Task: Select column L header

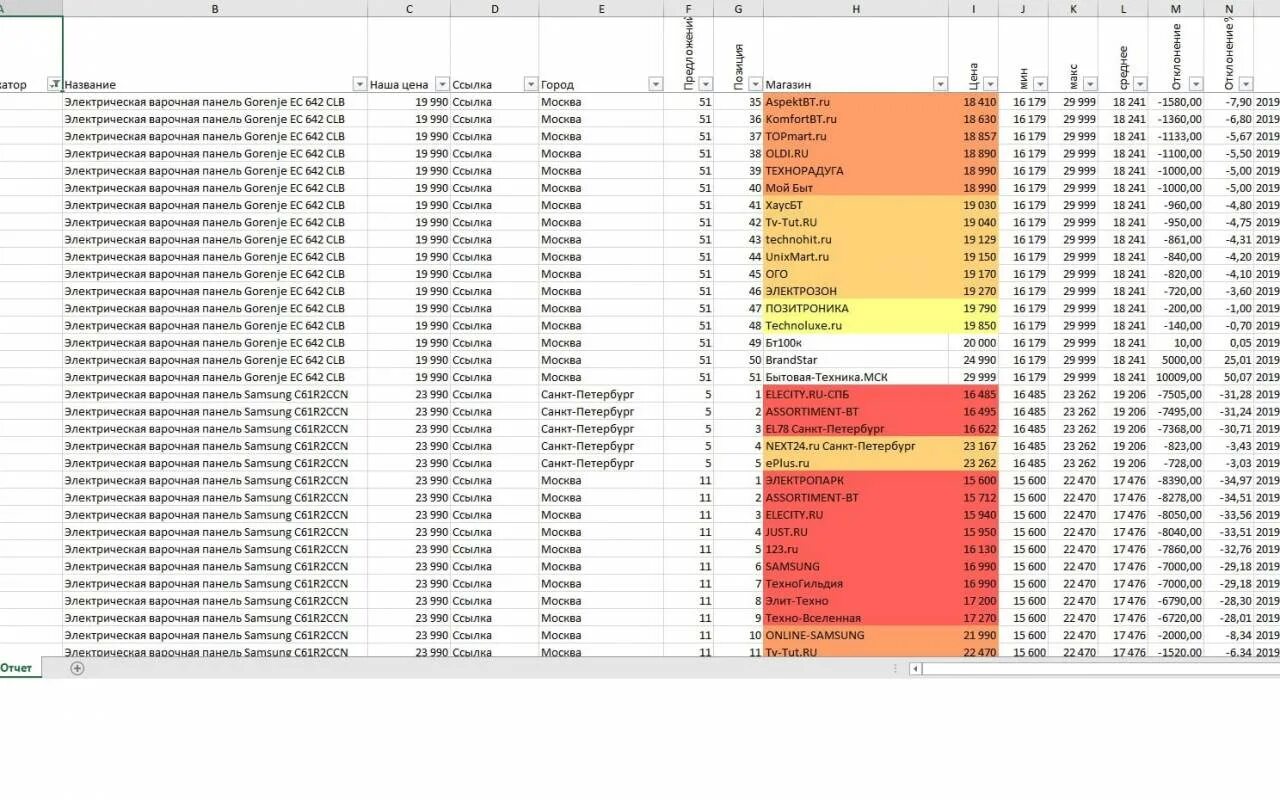Action: (x=1123, y=8)
